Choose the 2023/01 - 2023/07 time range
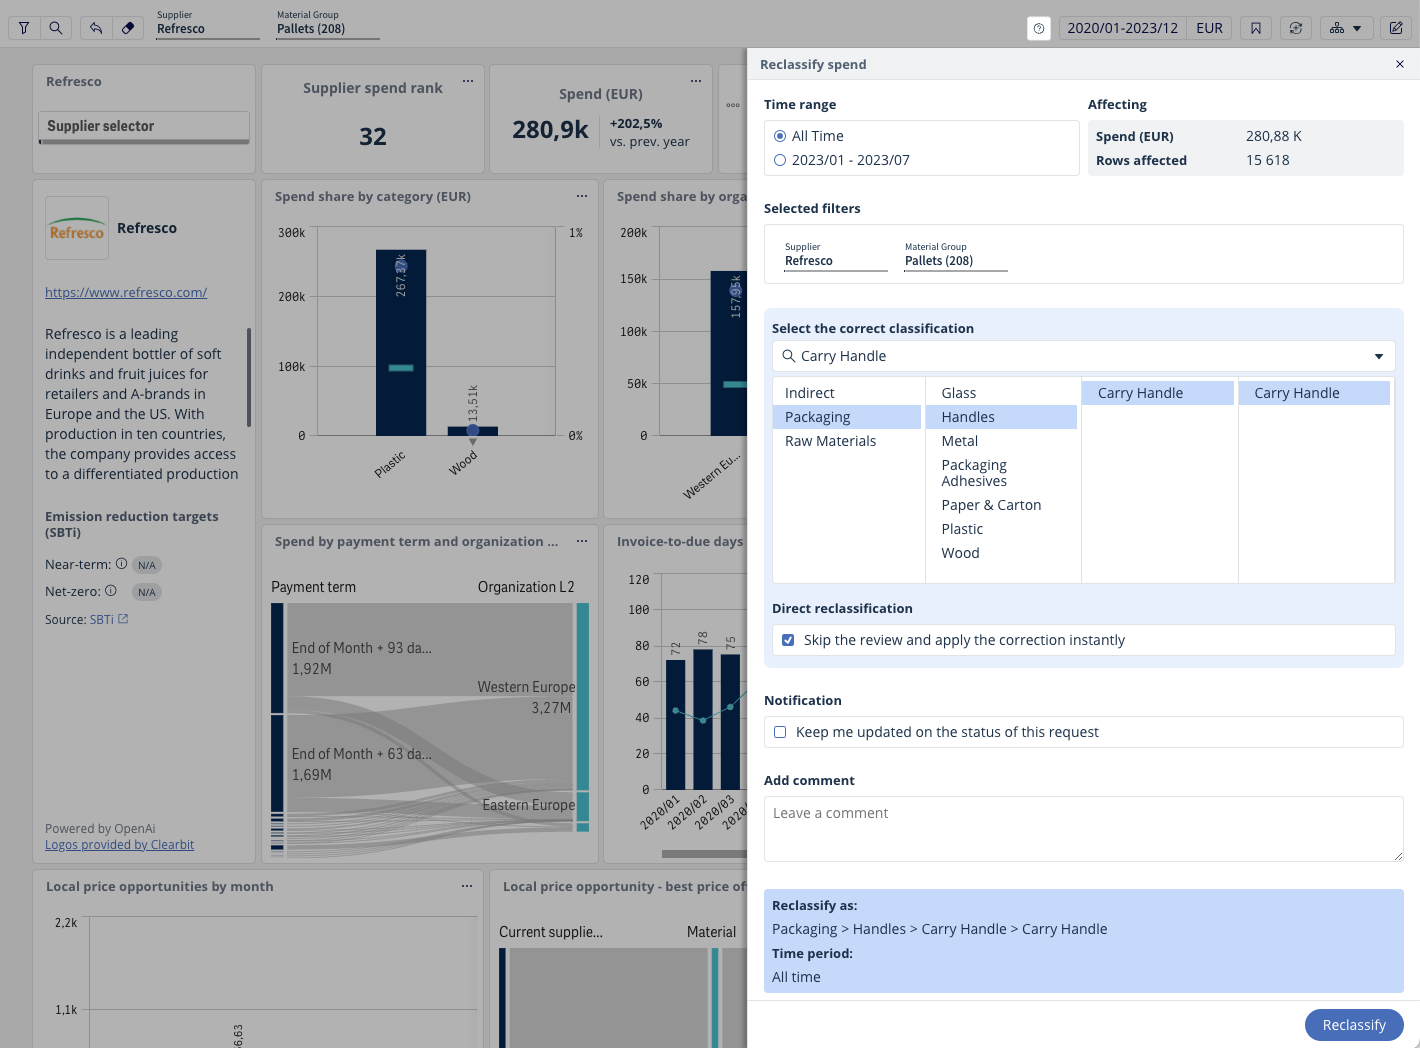 pos(780,160)
